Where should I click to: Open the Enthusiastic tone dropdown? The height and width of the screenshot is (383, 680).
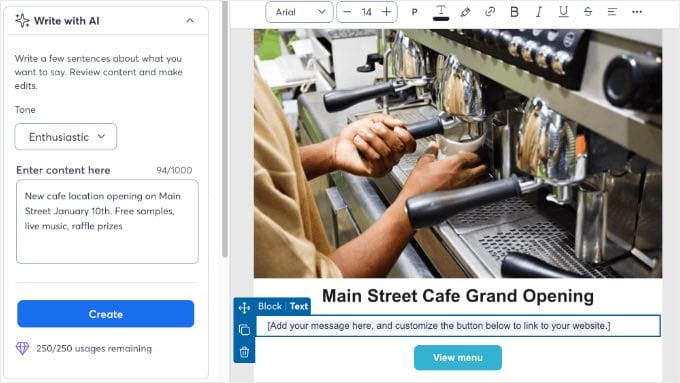pyautogui.click(x=65, y=137)
